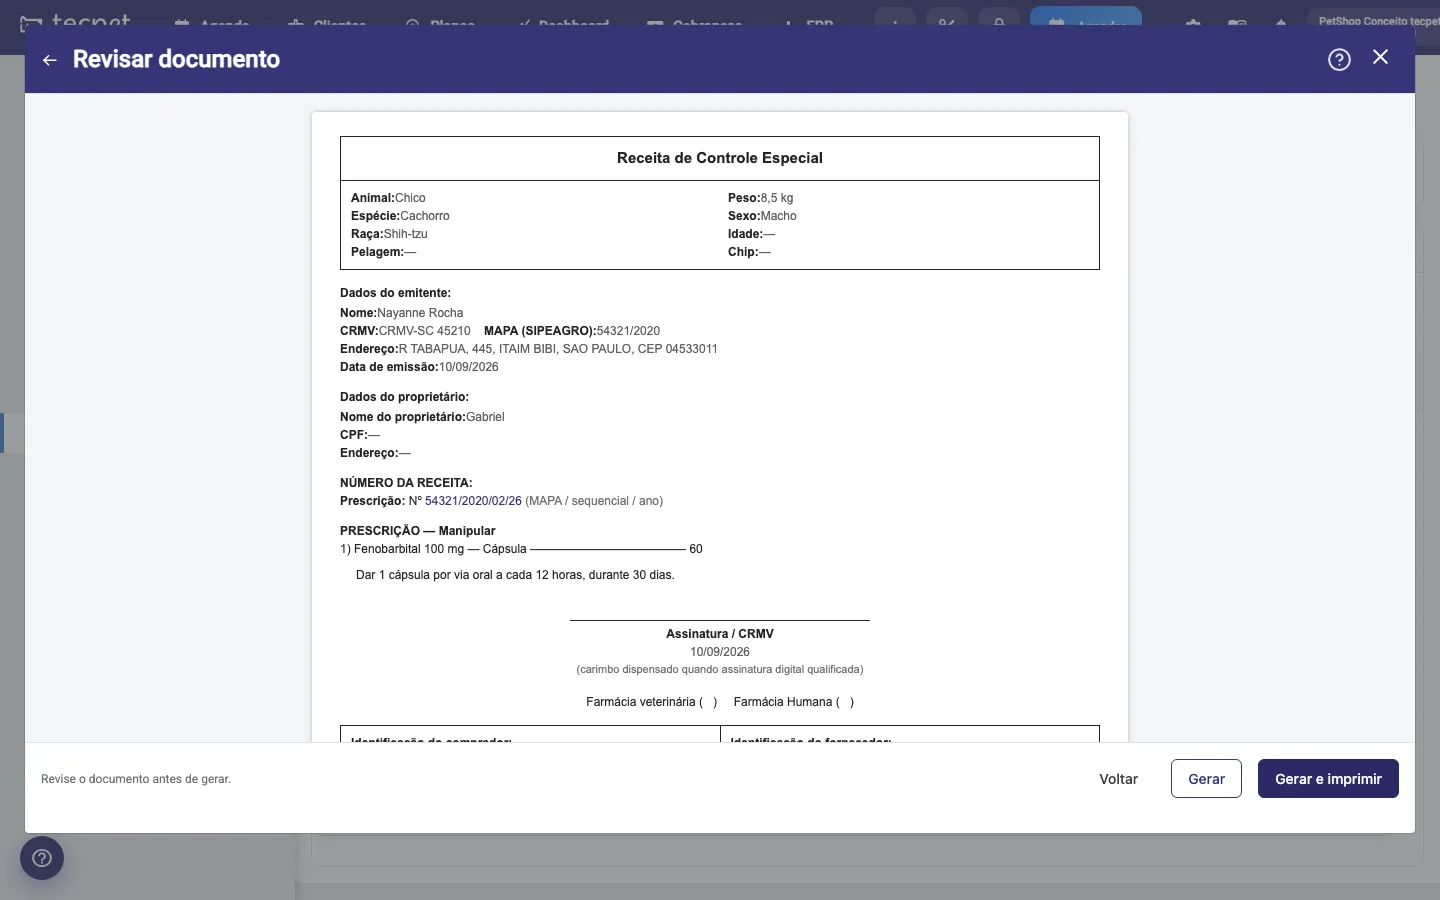
Task: Close the Revisar documento dialog
Action: 1381,57
